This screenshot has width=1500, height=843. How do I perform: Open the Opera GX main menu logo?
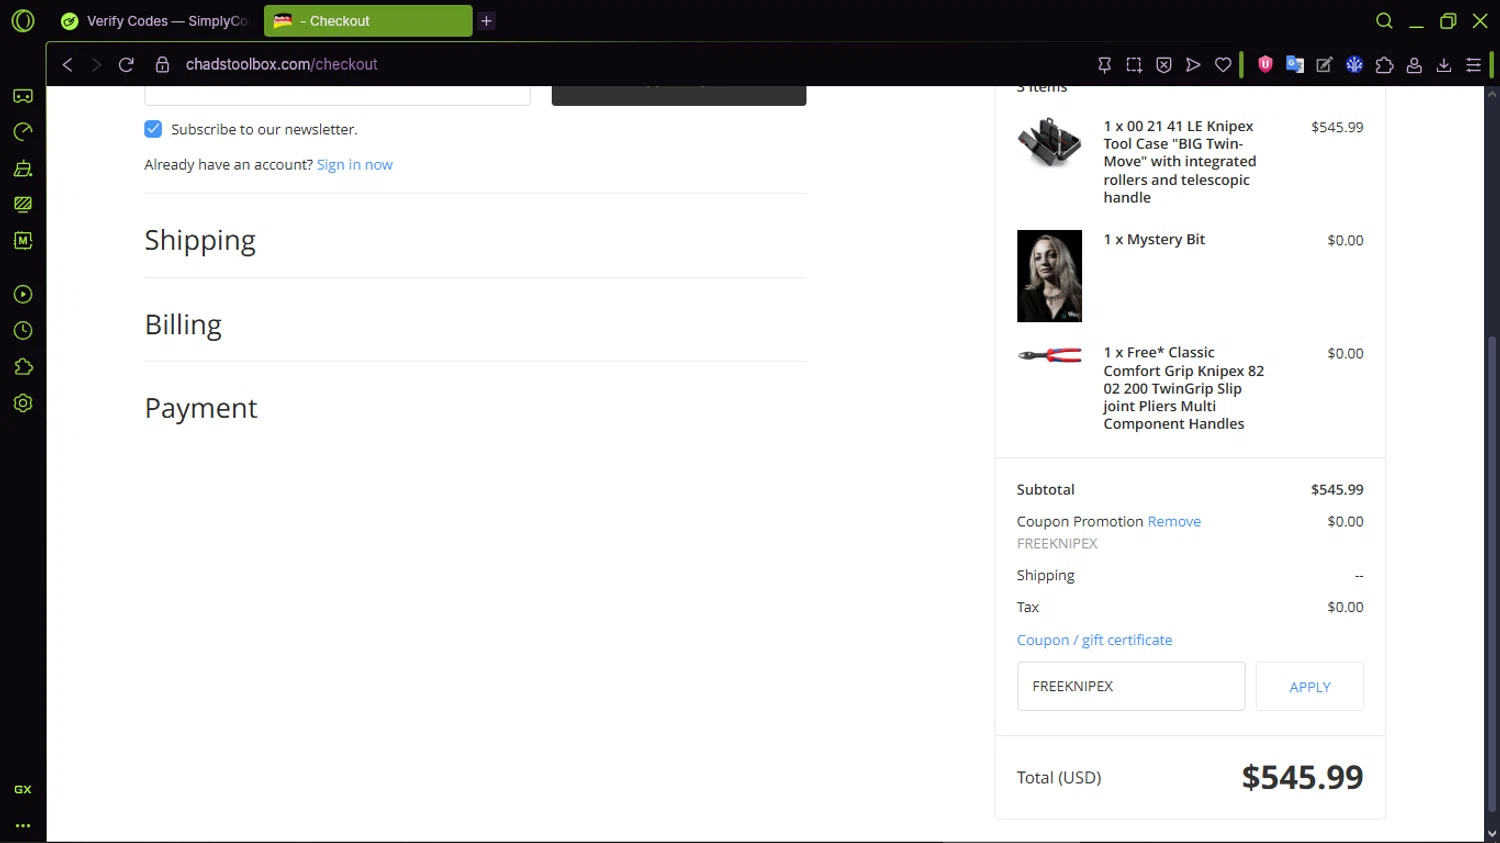coord(23,21)
